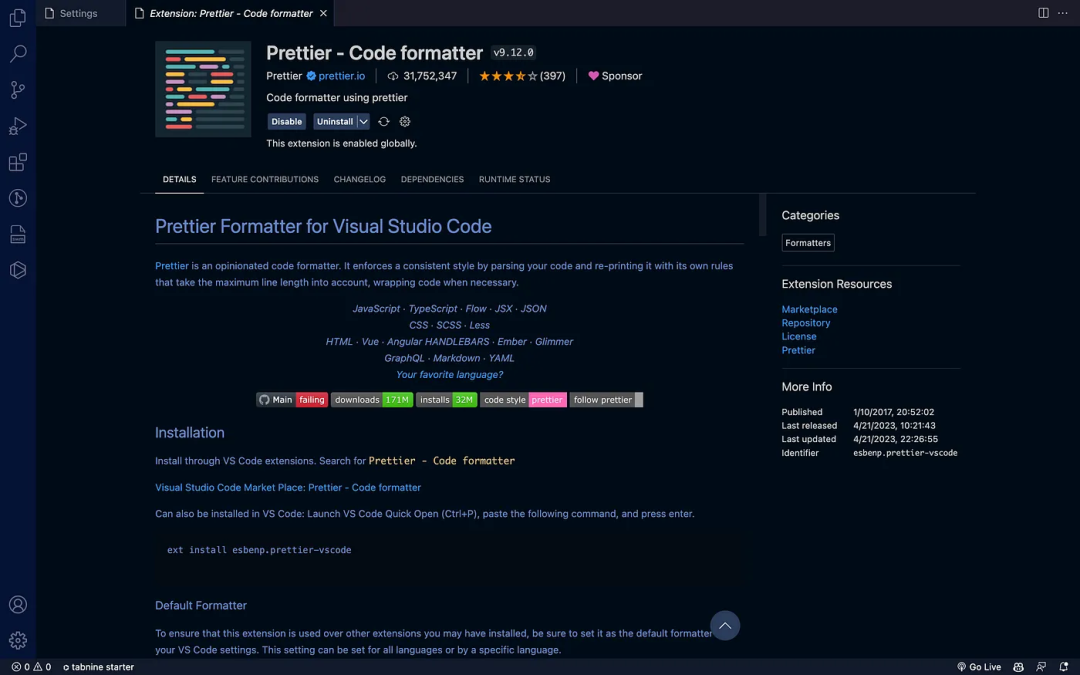Open the DEPENDENCIES tab
The width and height of the screenshot is (1080, 675).
coord(433,179)
